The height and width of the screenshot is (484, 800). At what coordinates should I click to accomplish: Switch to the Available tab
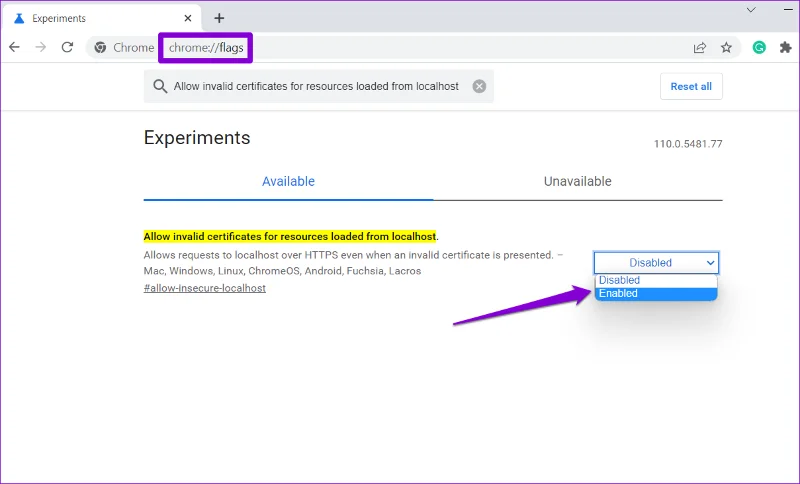pos(288,181)
